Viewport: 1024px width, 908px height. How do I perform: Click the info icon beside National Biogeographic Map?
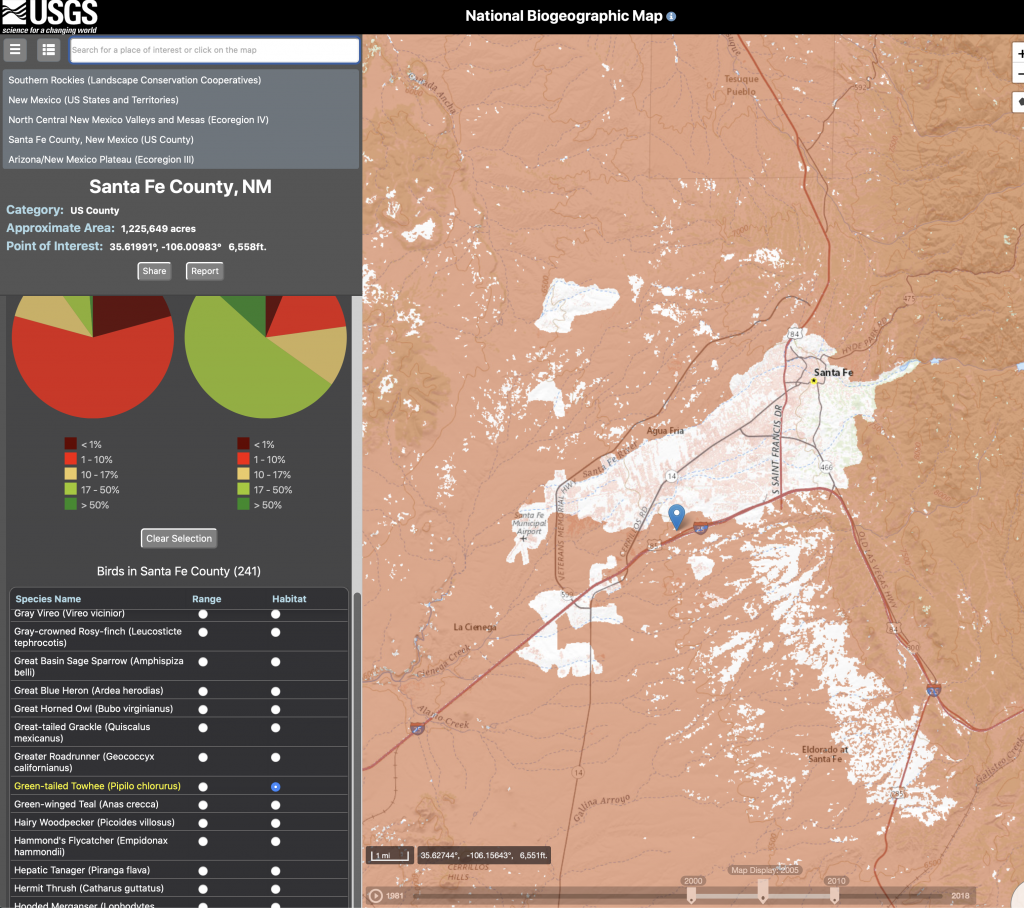(x=671, y=16)
